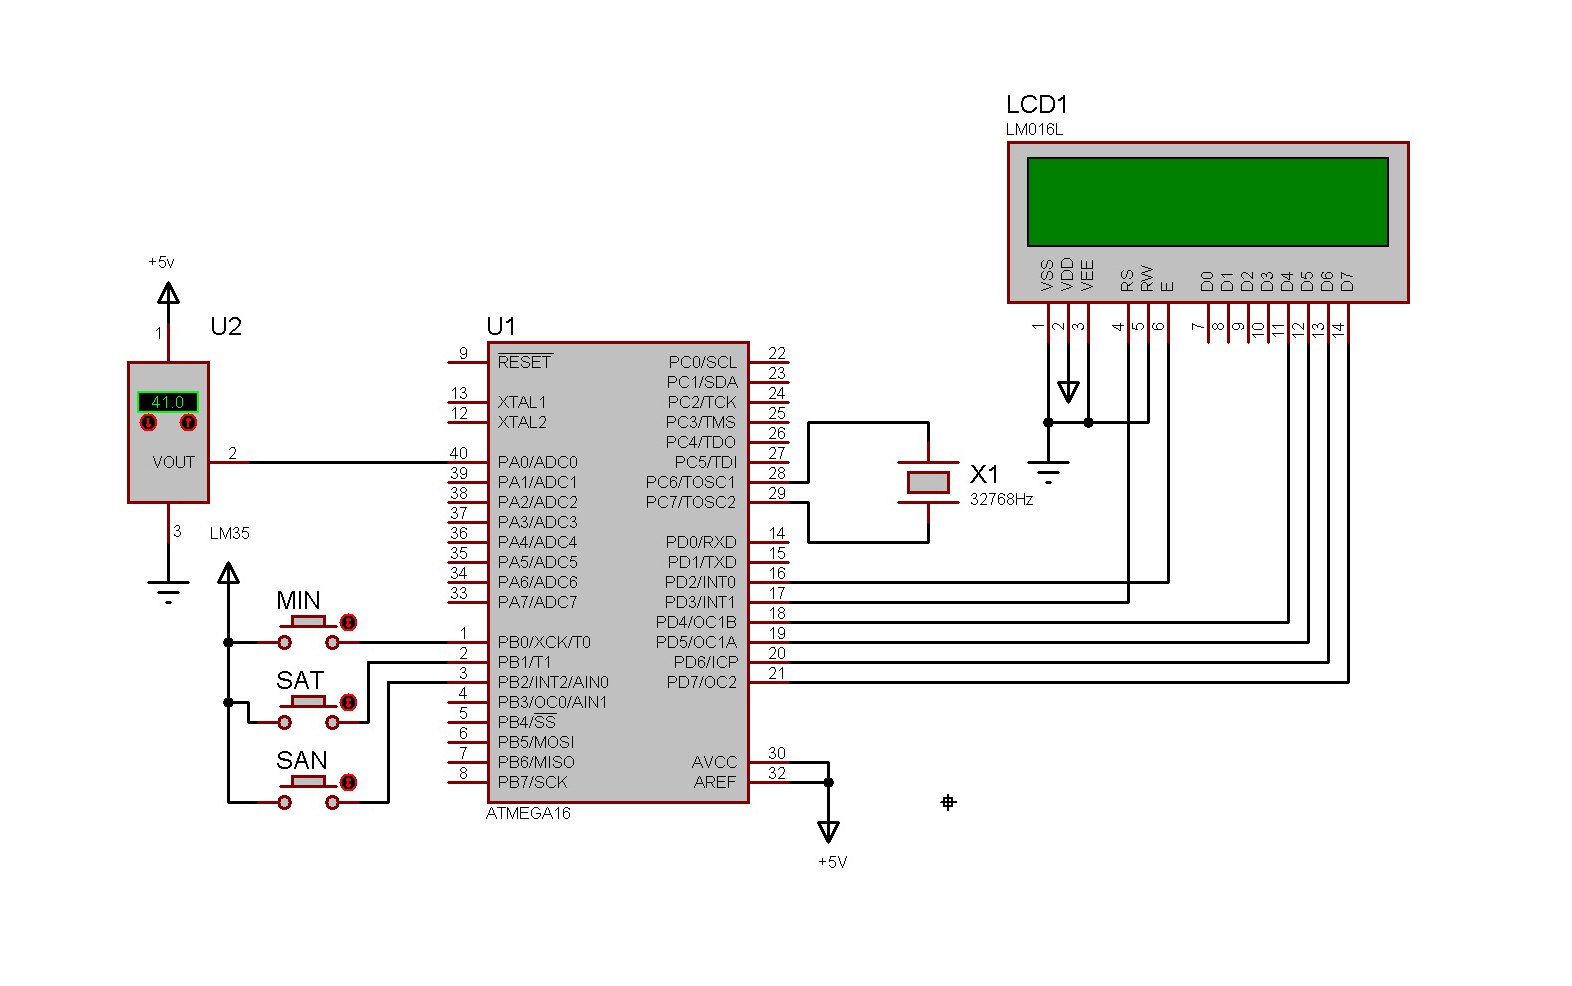Select the X1 crystal oscillator symbol
This screenshot has height=986, width=1572.
click(928, 482)
